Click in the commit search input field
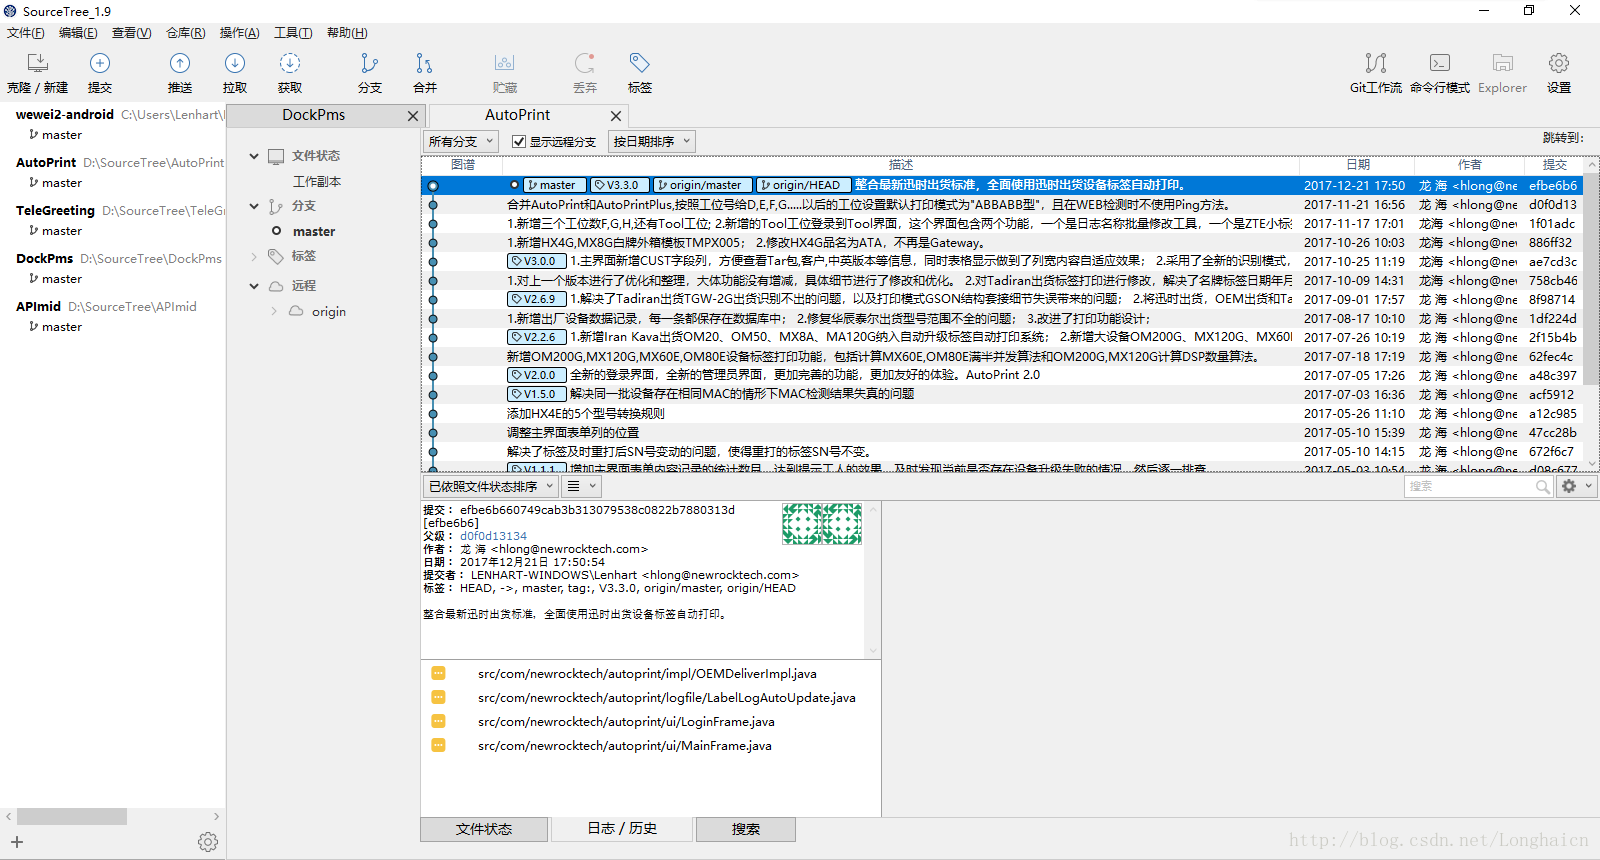Image resolution: width=1600 pixels, height=860 pixels. tap(1468, 486)
